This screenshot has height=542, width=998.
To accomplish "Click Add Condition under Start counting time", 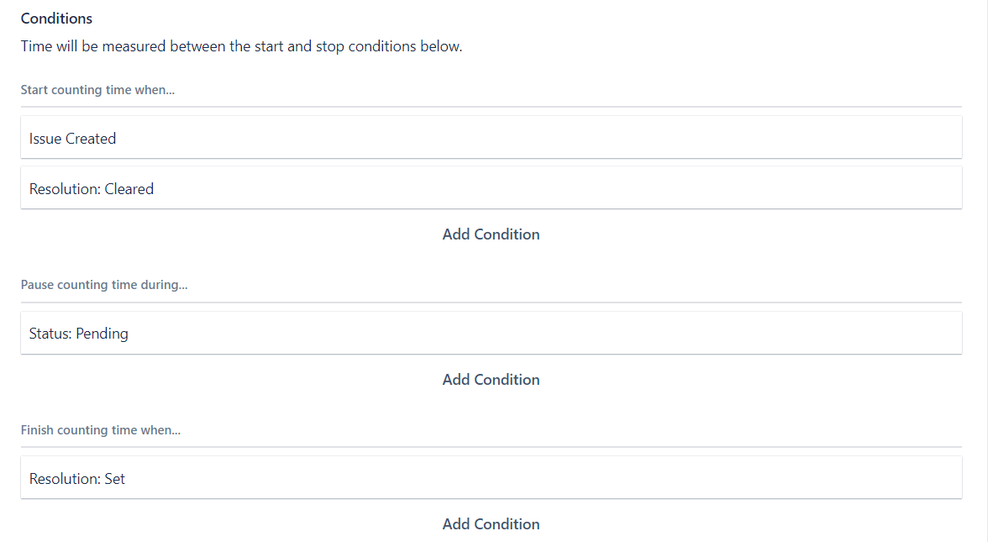I will (491, 234).
